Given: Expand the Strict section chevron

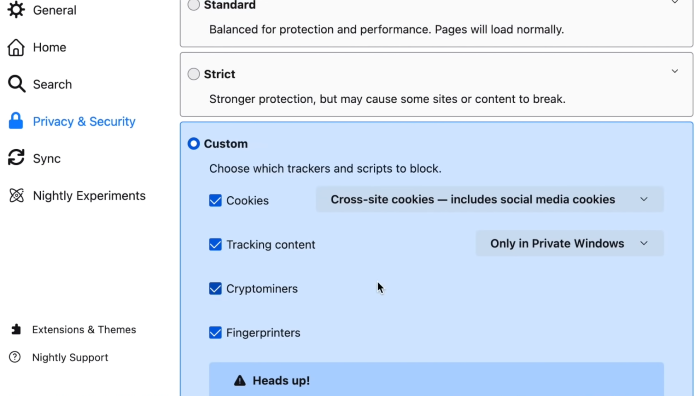Looking at the screenshot, I should click(675, 71).
